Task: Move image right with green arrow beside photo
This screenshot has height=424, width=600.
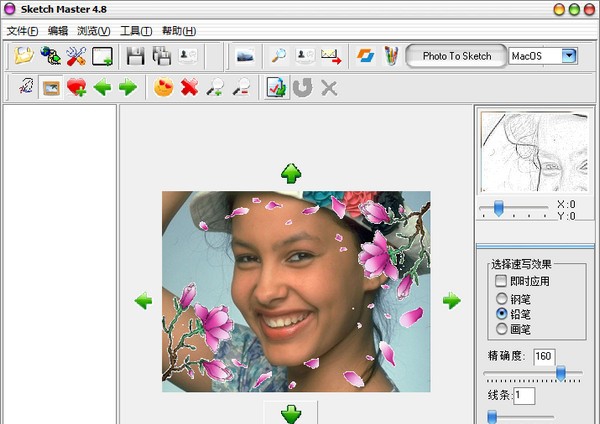Action: pyautogui.click(x=452, y=301)
